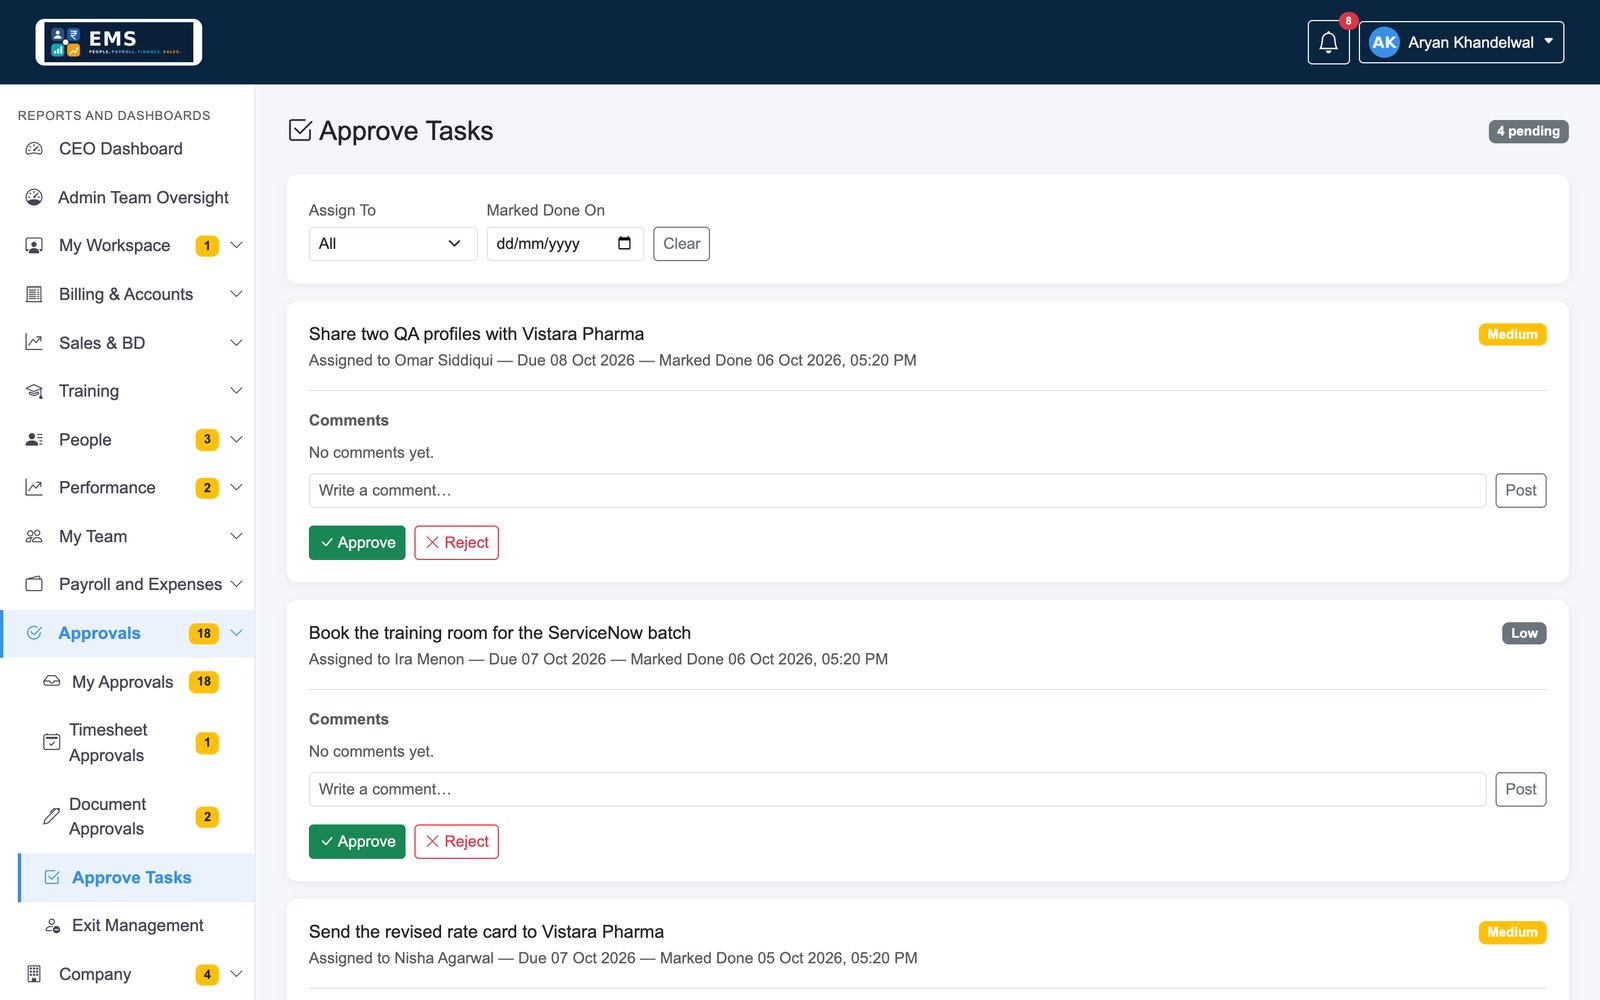Expand the Payroll and Expenses chevron
The height and width of the screenshot is (1000, 1600).
237,584
